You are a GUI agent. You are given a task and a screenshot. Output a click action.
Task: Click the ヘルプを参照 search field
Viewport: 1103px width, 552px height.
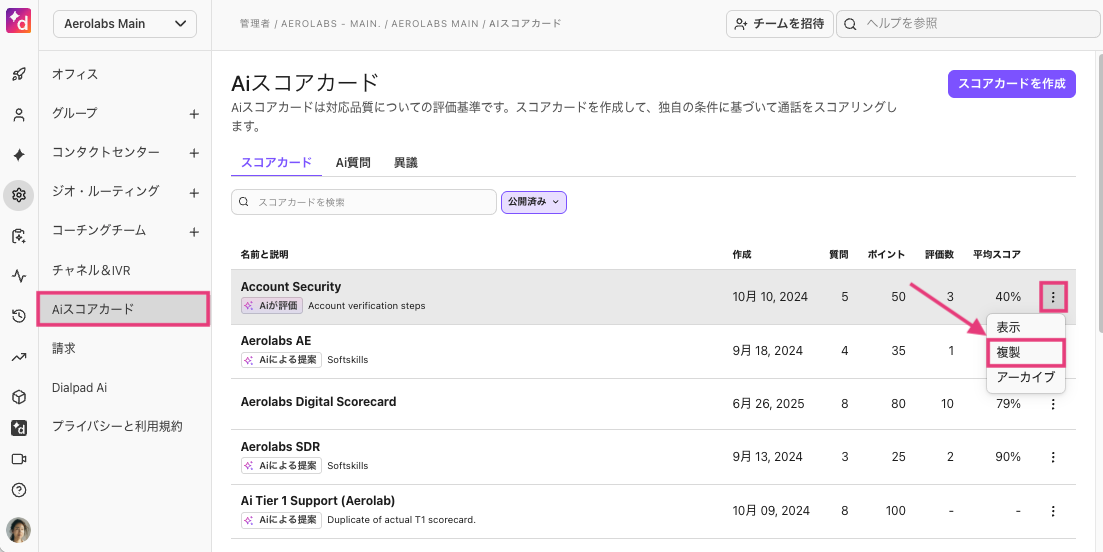969,24
